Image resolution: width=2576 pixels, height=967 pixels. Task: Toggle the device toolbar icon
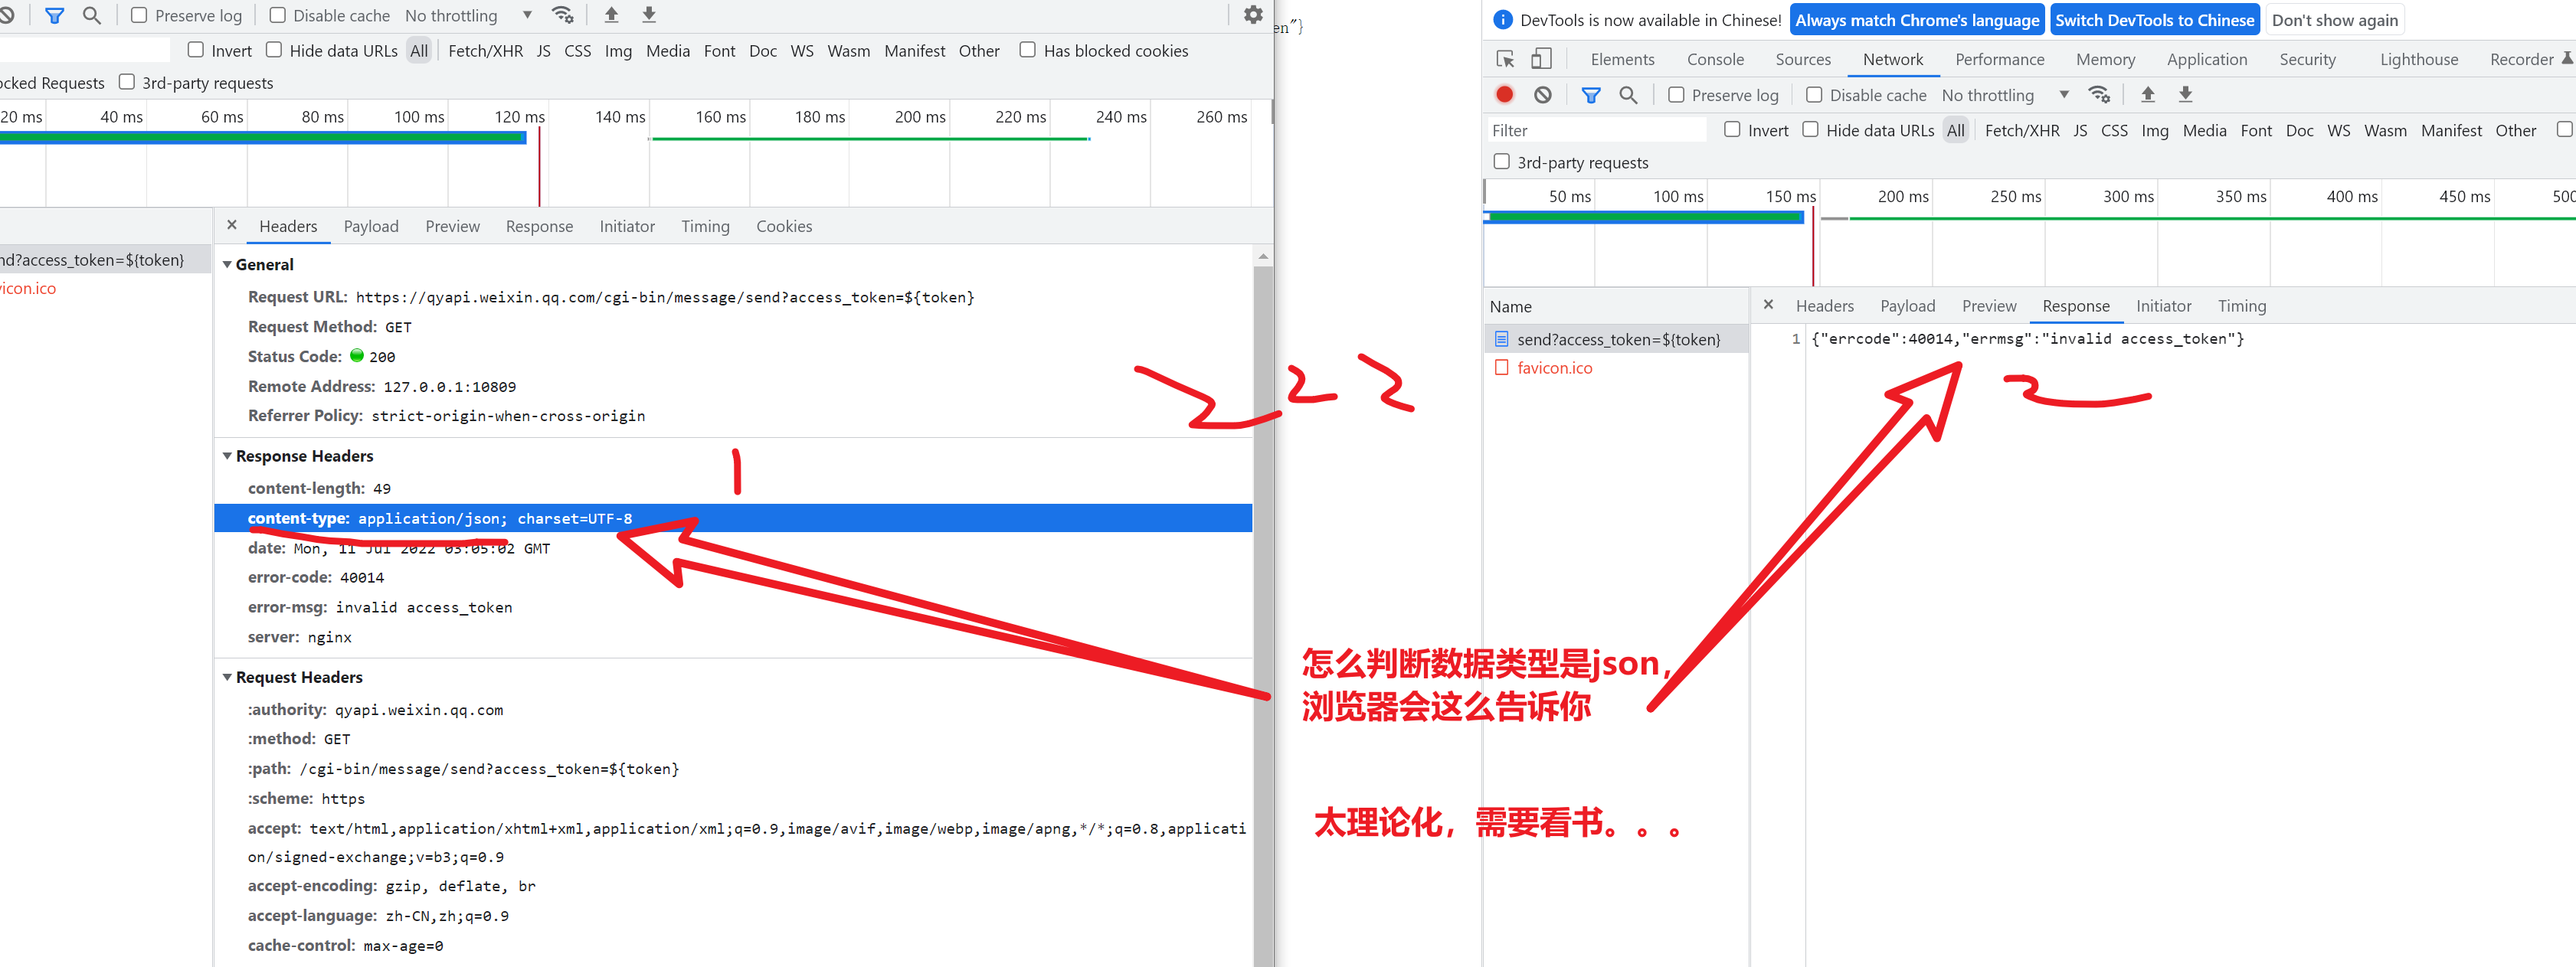coord(1541,59)
